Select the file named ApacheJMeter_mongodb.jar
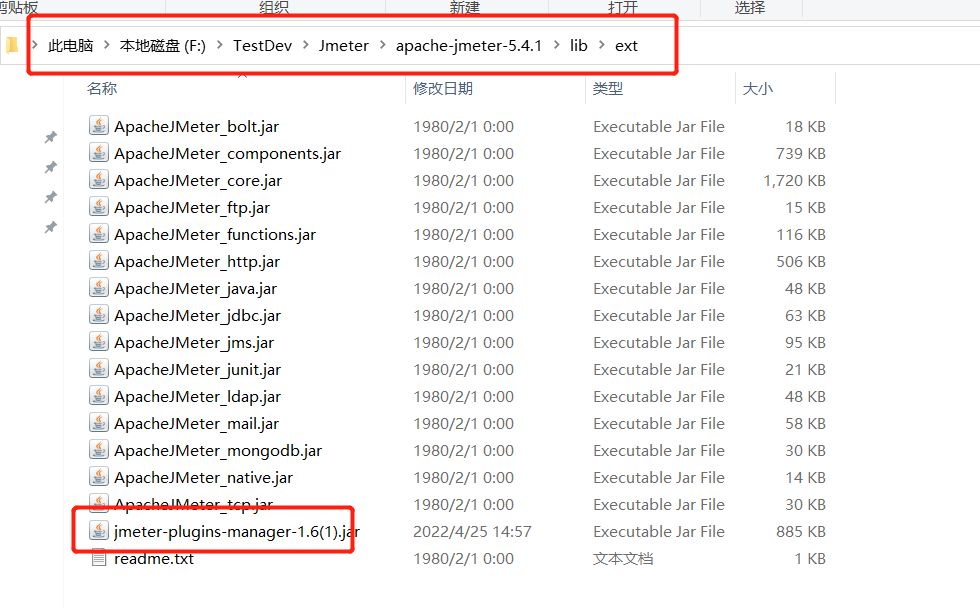980x608 pixels. pos(218,451)
